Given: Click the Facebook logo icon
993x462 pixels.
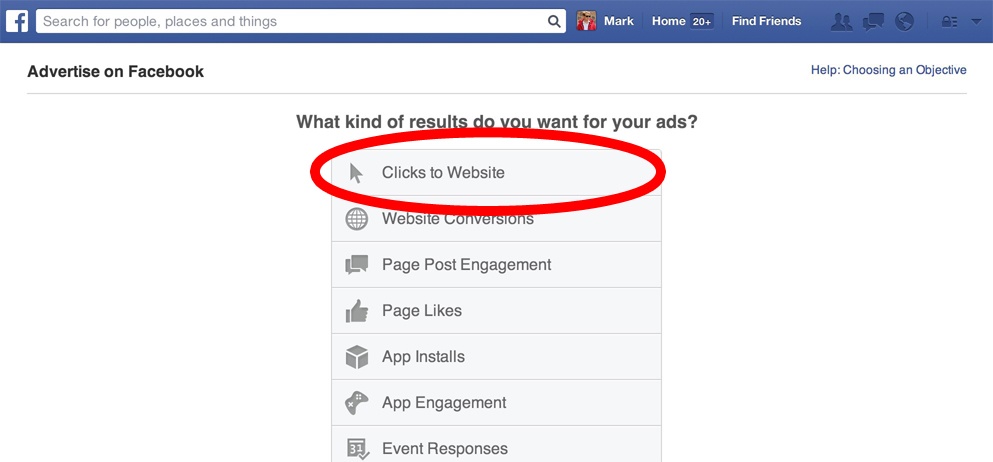Looking at the screenshot, I should pyautogui.click(x=17, y=21).
